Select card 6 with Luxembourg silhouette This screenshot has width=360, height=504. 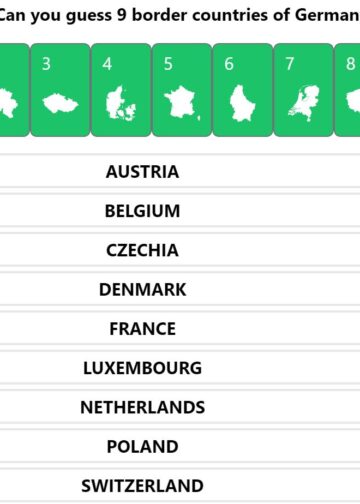click(x=242, y=90)
